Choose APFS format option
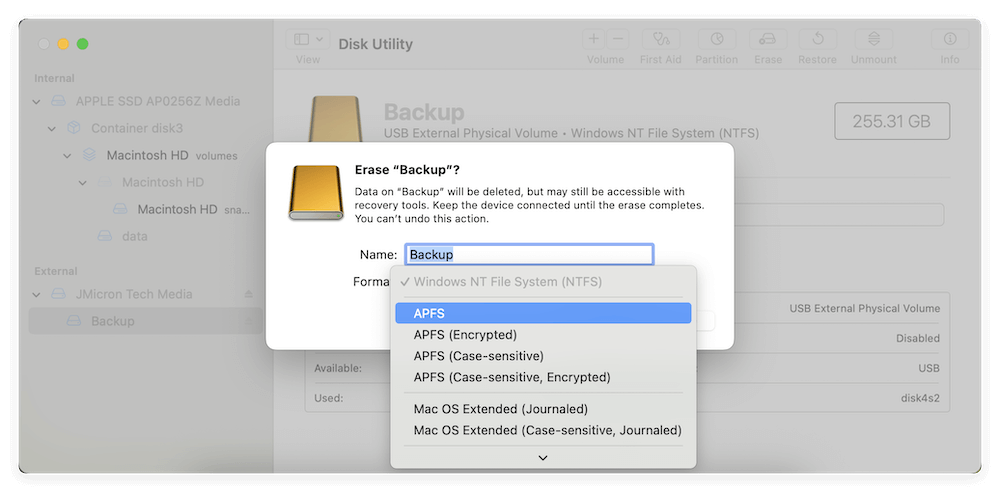Screen dimensions: 1000x492 click(542, 313)
